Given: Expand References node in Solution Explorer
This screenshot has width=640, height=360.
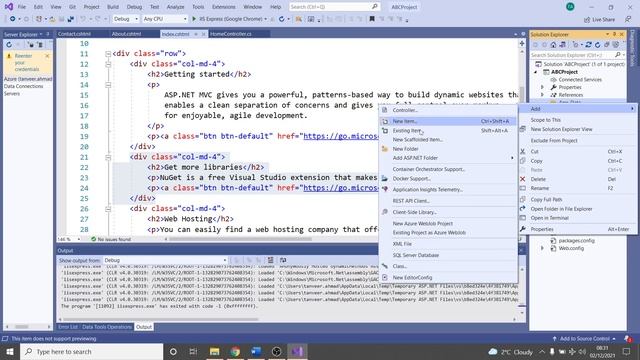Looking at the screenshot, I should 542,95.
